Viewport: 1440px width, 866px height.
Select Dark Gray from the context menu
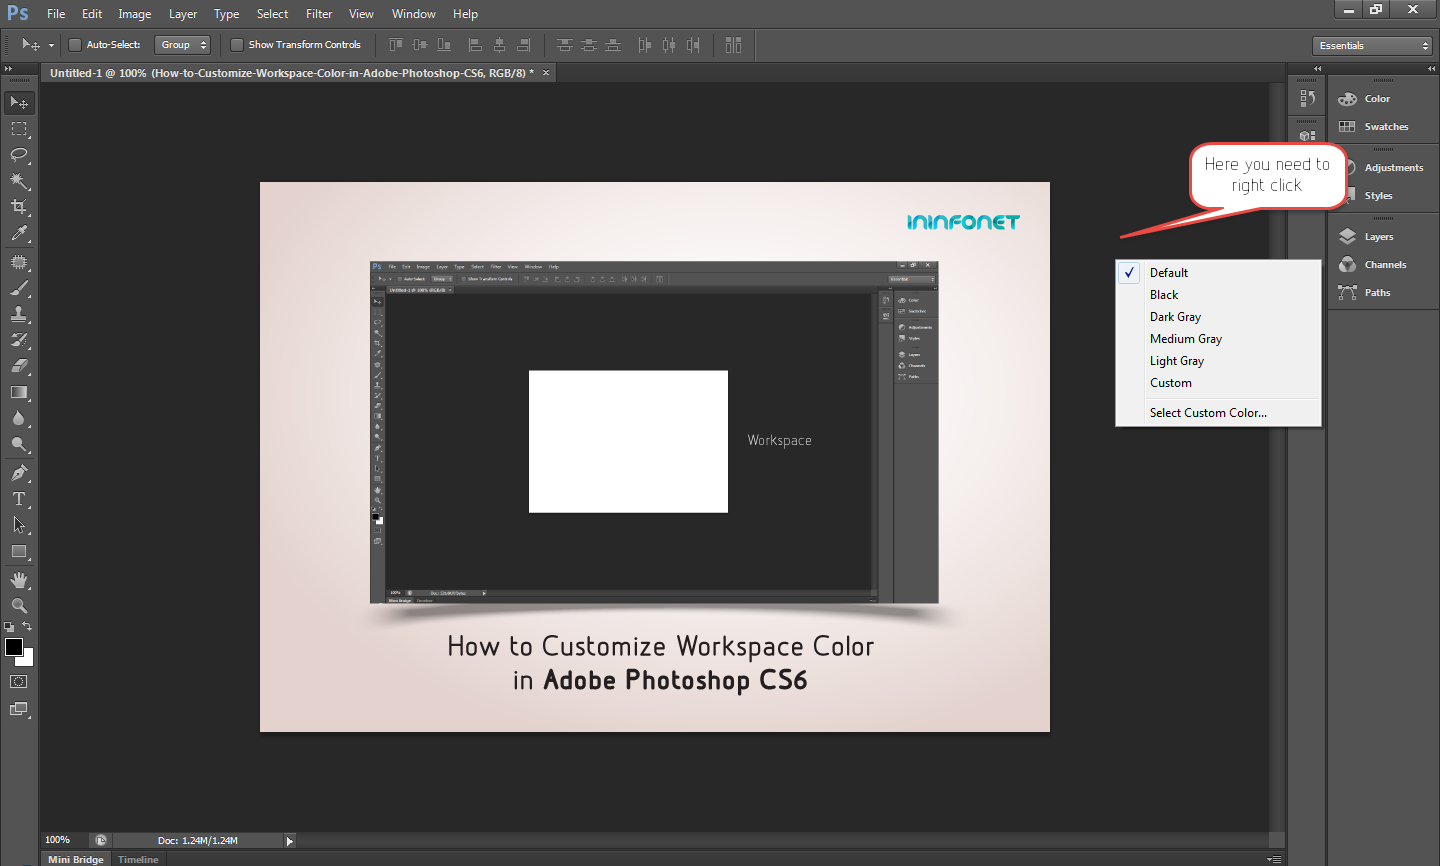coord(1174,316)
